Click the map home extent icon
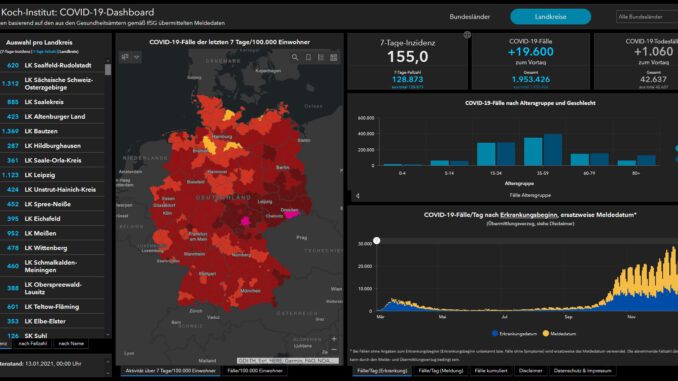The image size is (678, 381). (x=125, y=57)
